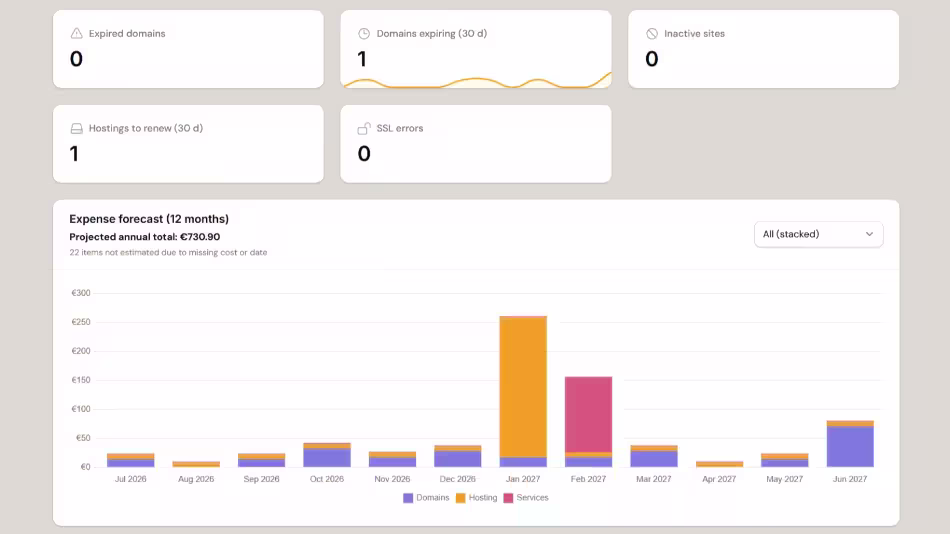The width and height of the screenshot is (950, 534).
Task: Click the Domains expiring sparkline chart
Action: click(x=477, y=81)
